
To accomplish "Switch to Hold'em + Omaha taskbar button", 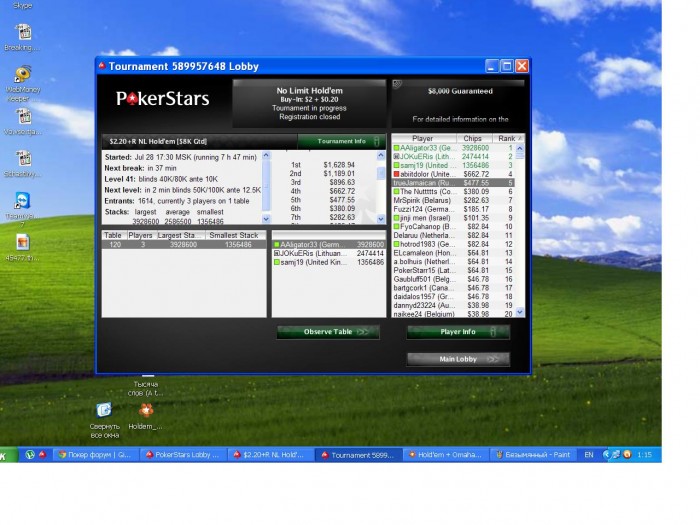I will [x=446, y=455].
